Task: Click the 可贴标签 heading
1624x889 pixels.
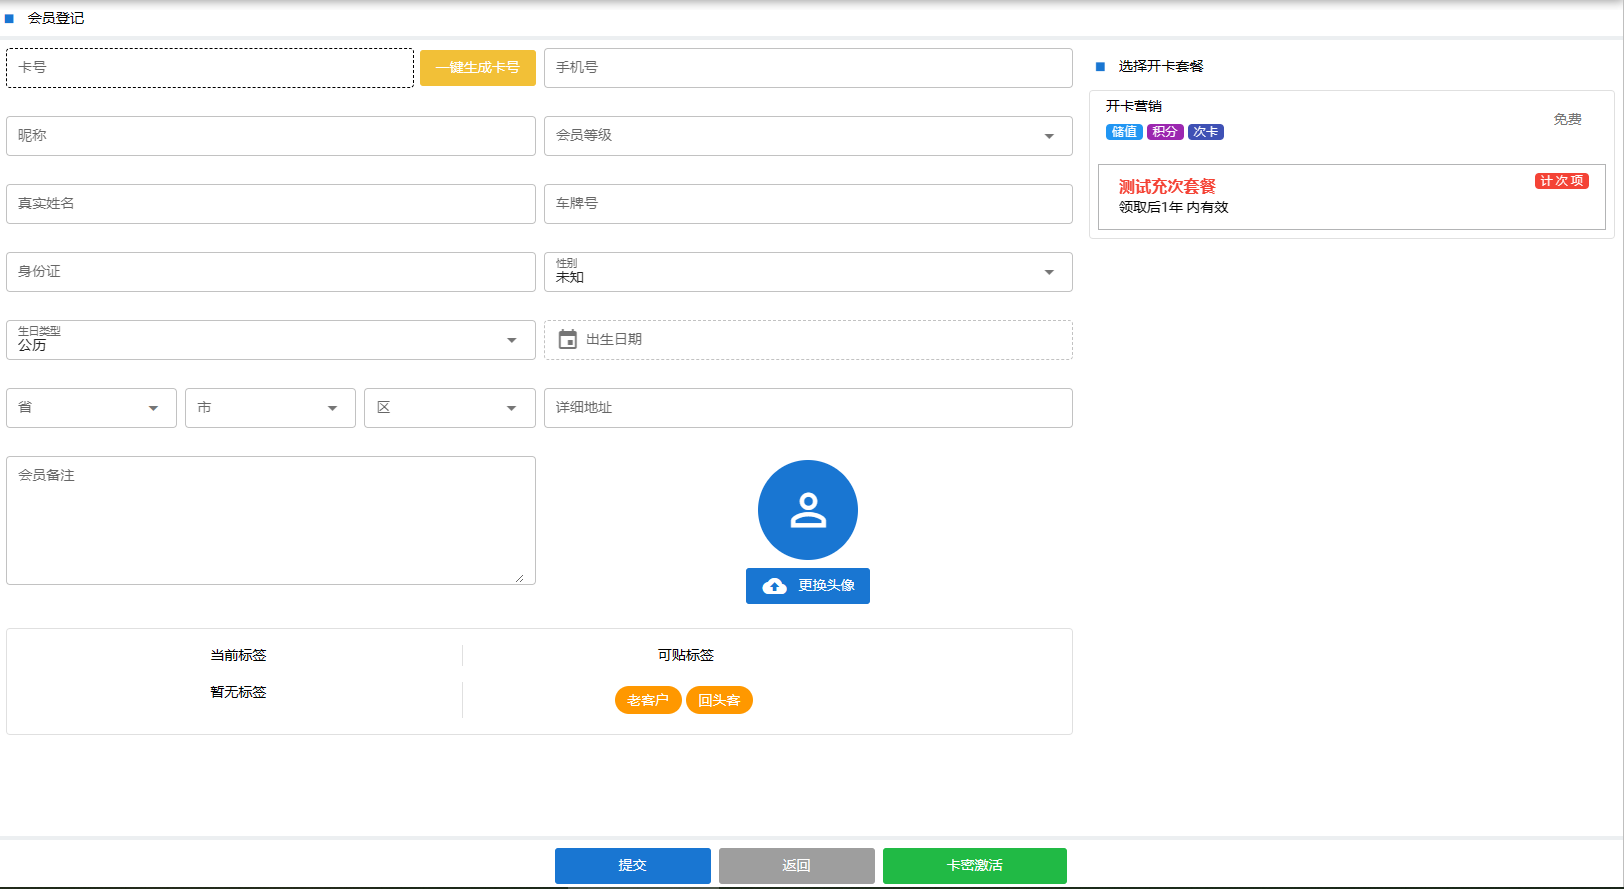Action: pyautogui.click(x=686, y=656)
